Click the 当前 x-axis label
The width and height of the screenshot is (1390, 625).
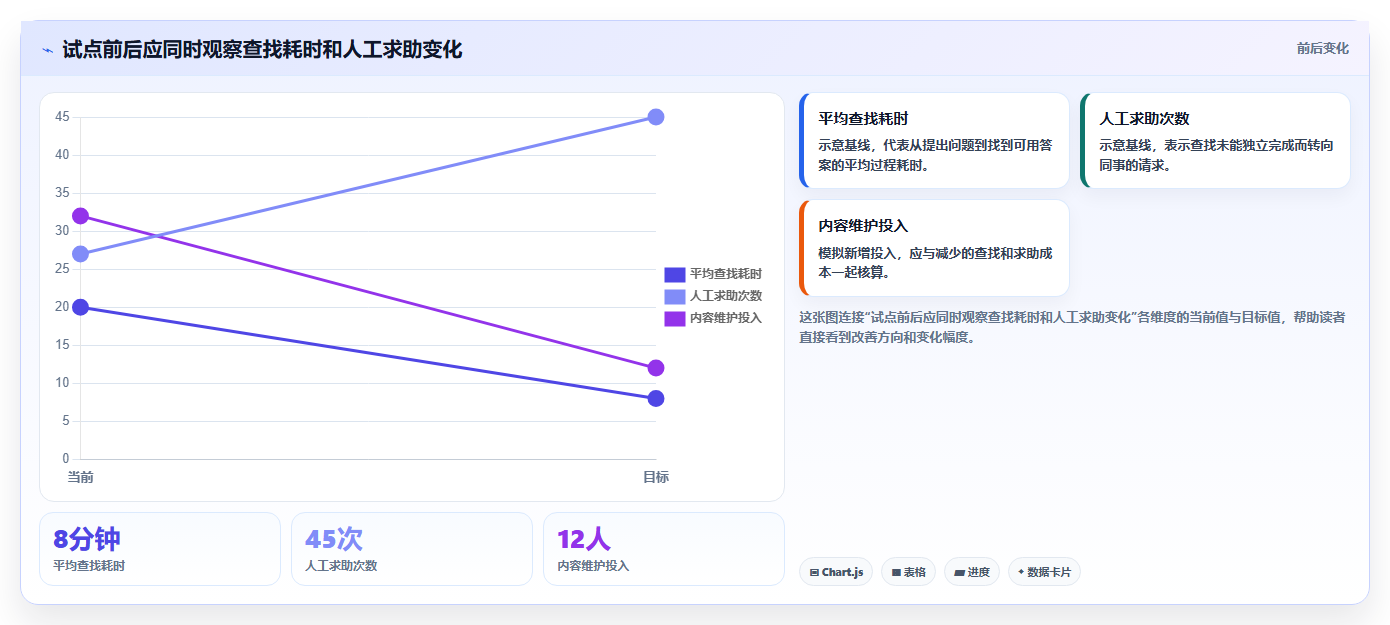click(x=81, y=477)
